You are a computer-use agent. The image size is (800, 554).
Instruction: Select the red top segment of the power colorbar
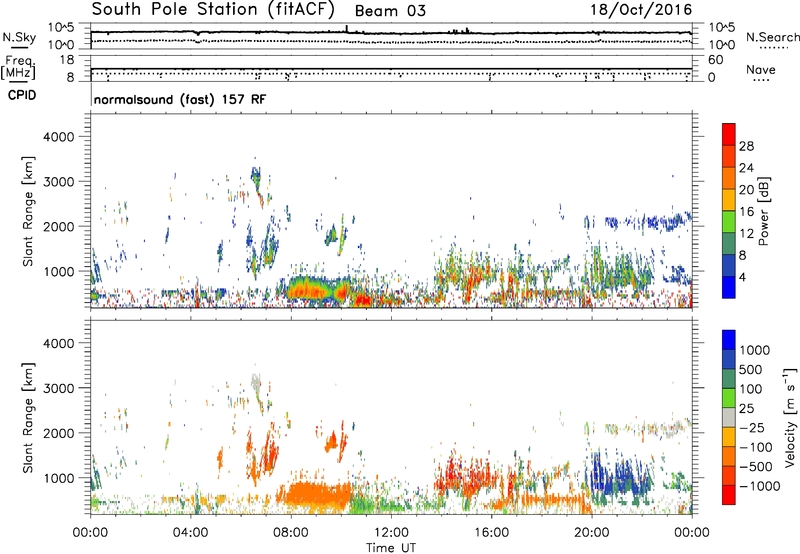(x=729, y=134)
